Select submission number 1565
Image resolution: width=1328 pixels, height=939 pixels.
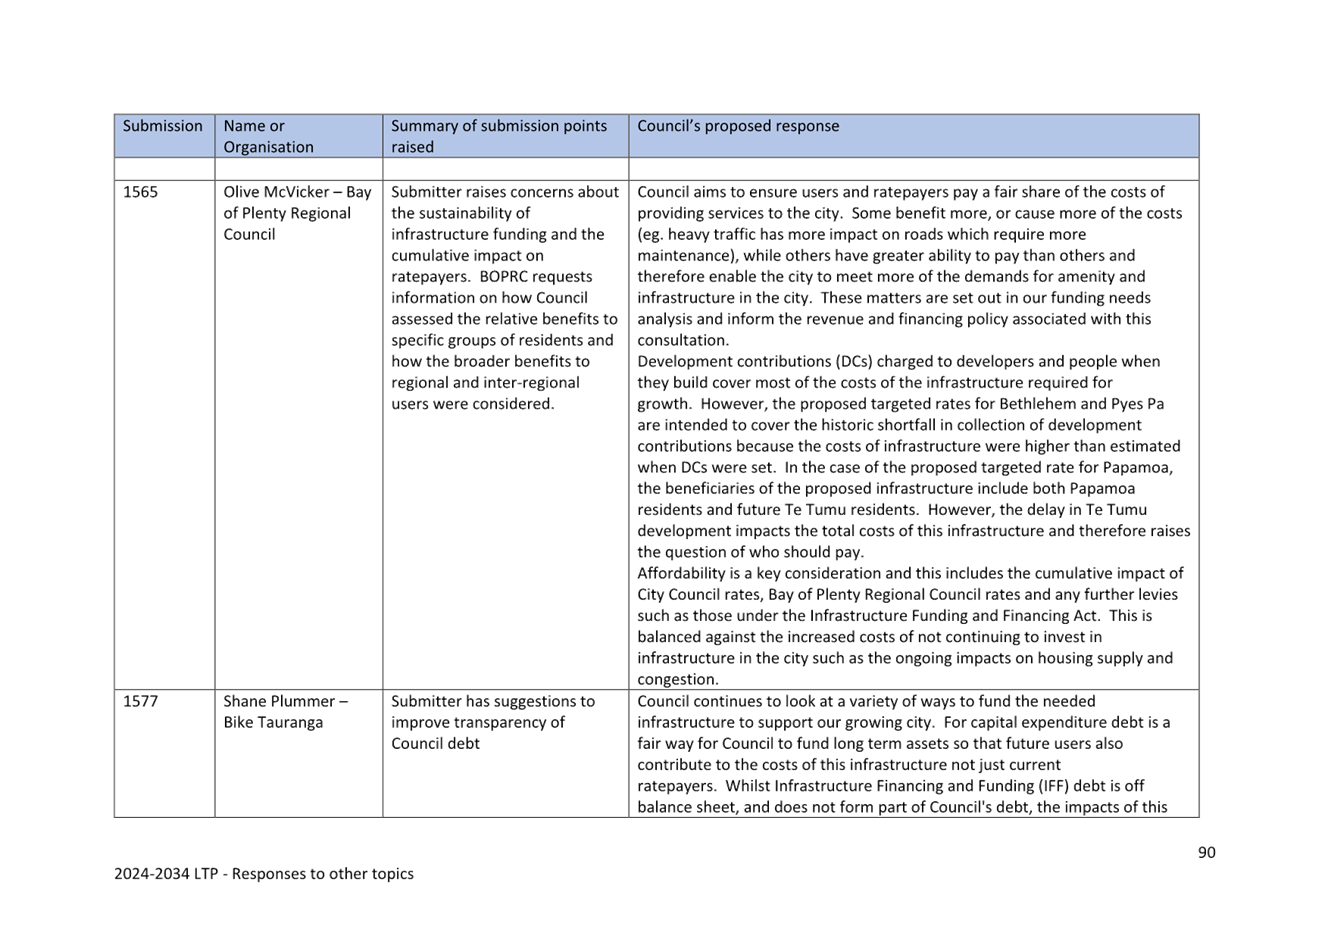coord(140,192)
